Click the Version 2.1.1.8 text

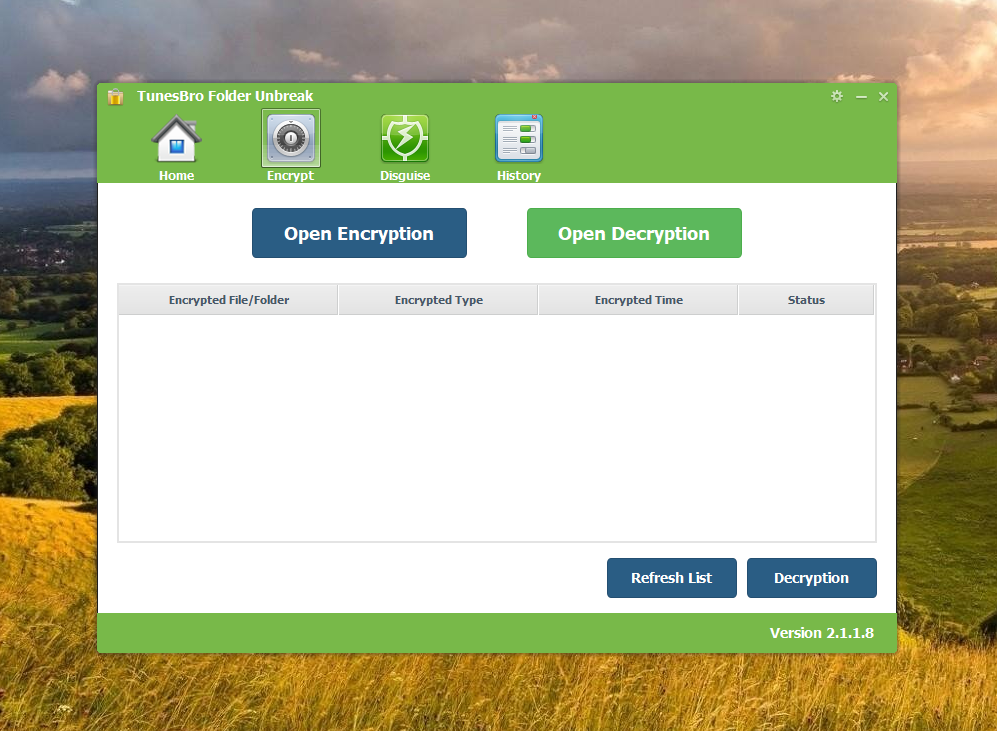821,633
